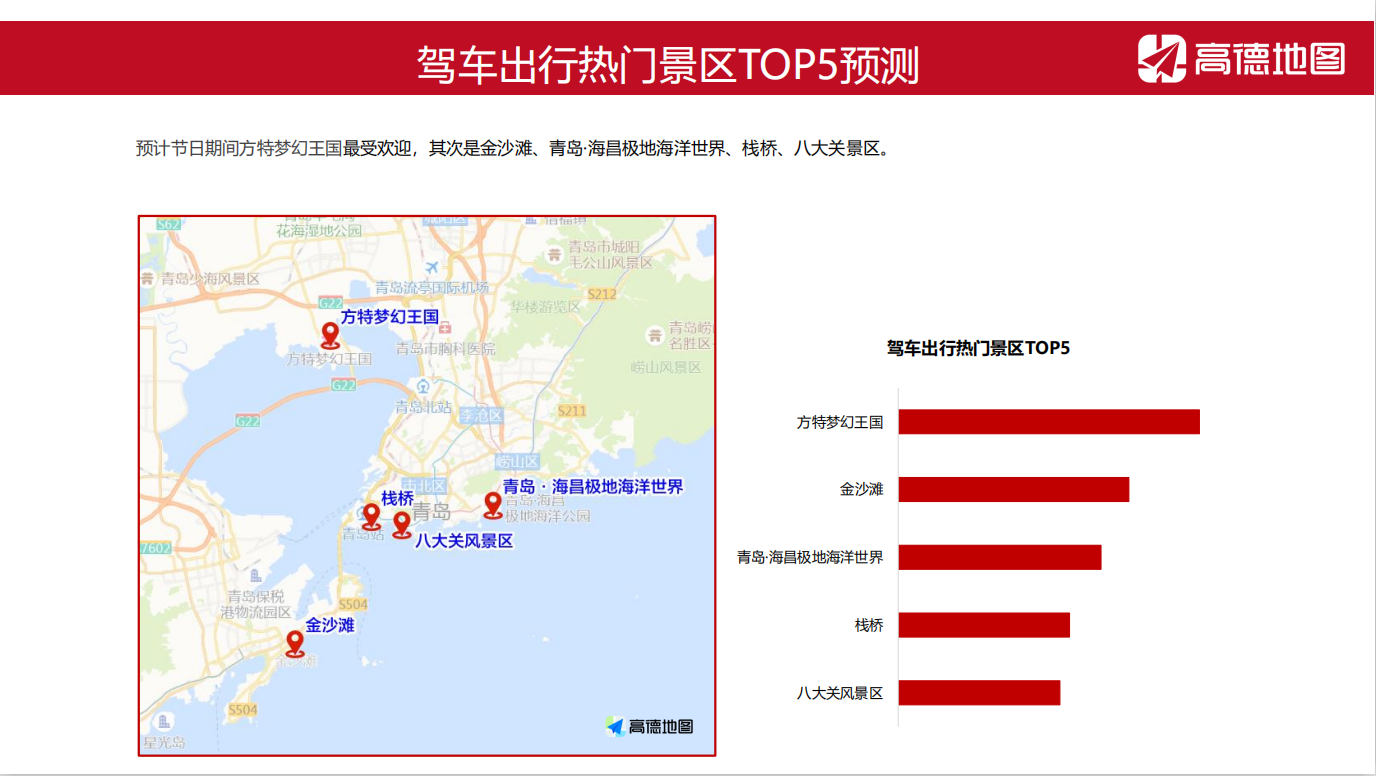Click the icon above 星光岛 label

pos(164,721)
